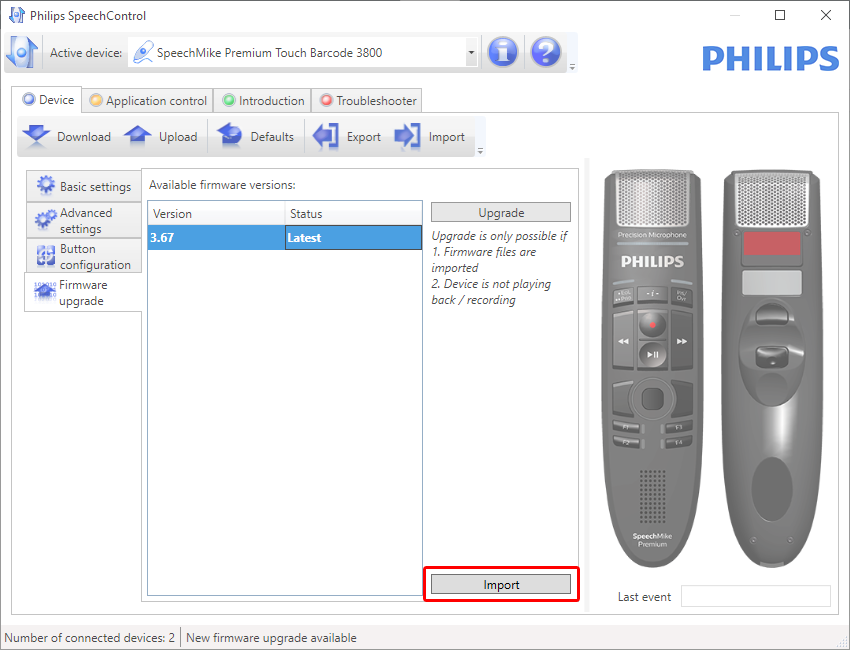The width and height of the screenshot is (850, 650).
Task: Click fast forward button on SpeechMike image
Action: coord(681,341)
